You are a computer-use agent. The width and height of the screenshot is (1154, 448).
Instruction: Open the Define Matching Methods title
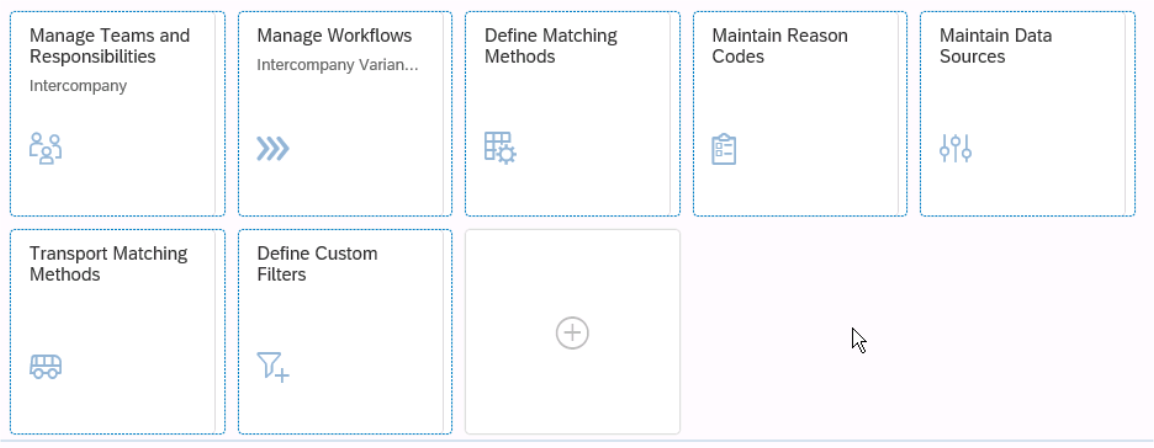point(550,46)
